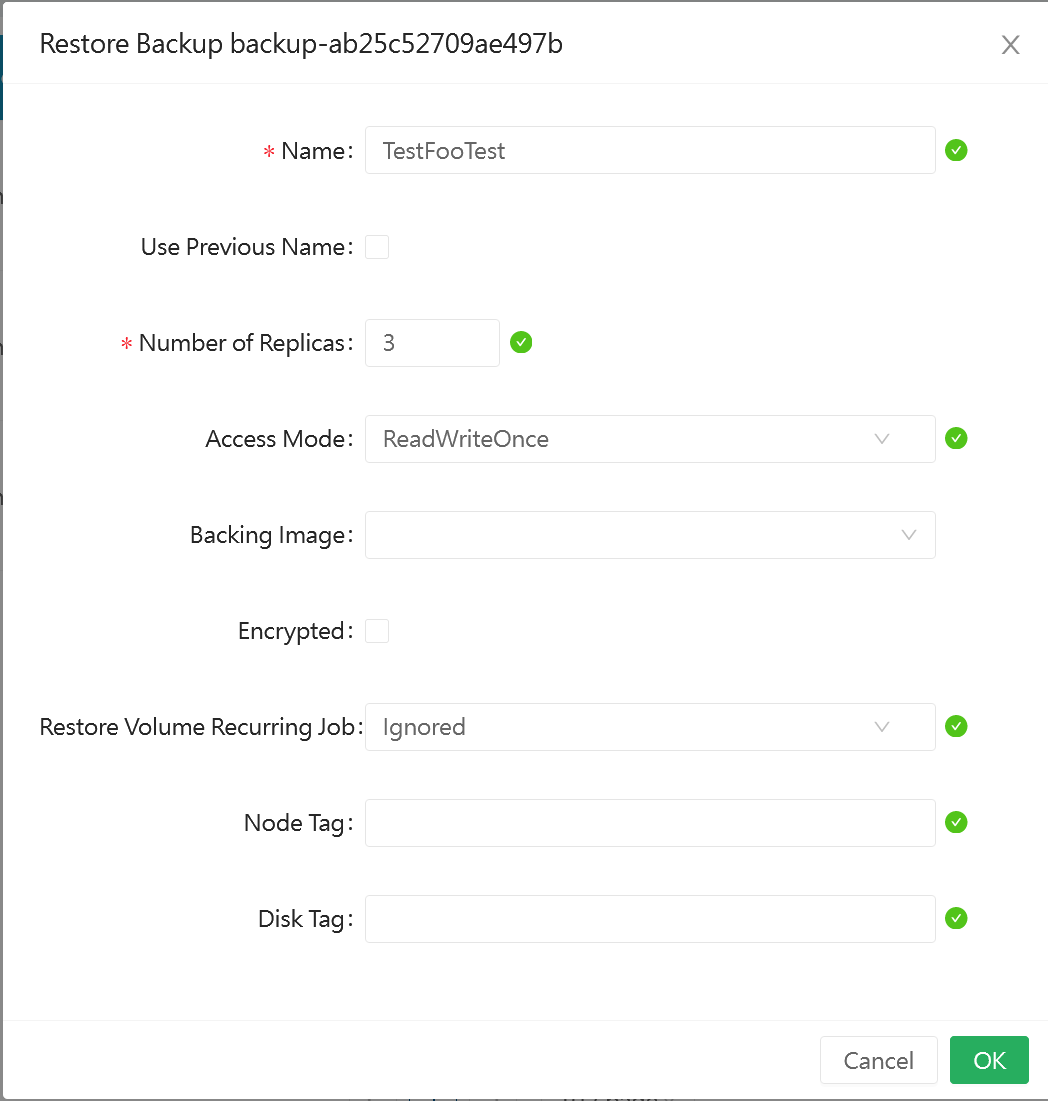Click the OK button to restore backup
The width and height of the screenshot is (1048, 1101).
coord(989,1060)
